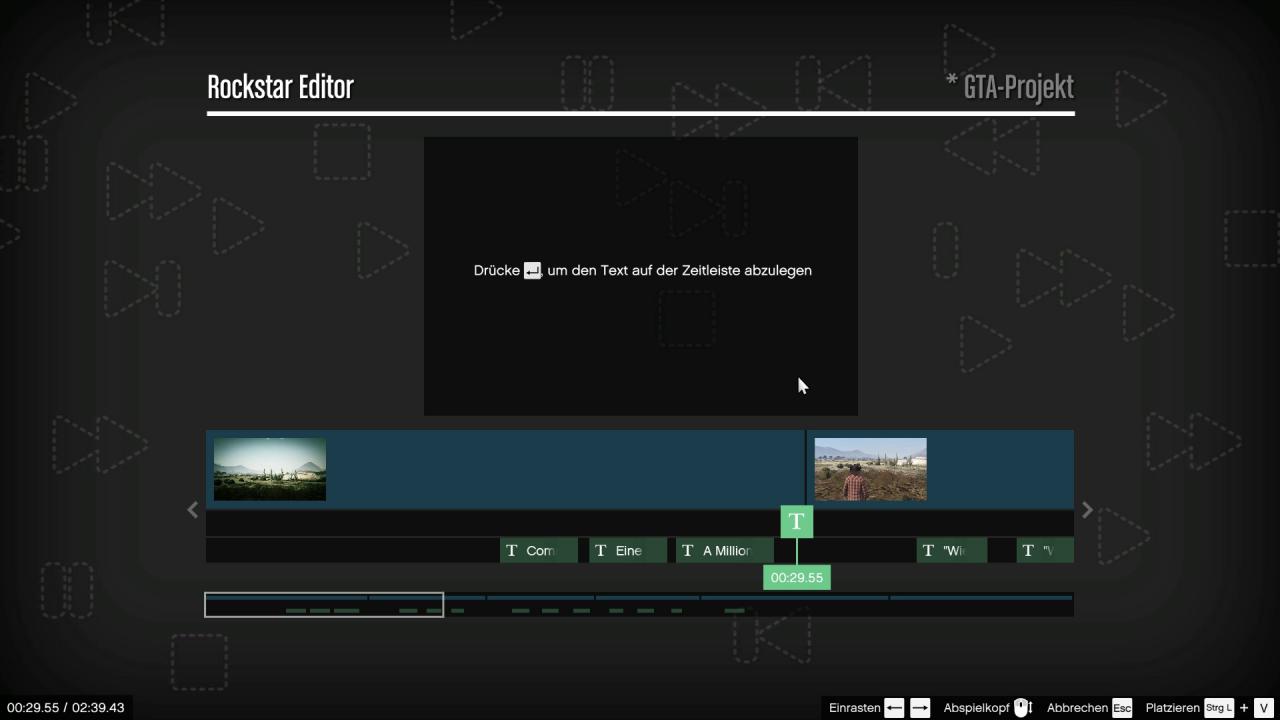The height and width of the screenshot is (720, 1280).
Task: Select the last text clip at the timeline's right edge
Action: pyautogui.click(x=1045, y=550)
